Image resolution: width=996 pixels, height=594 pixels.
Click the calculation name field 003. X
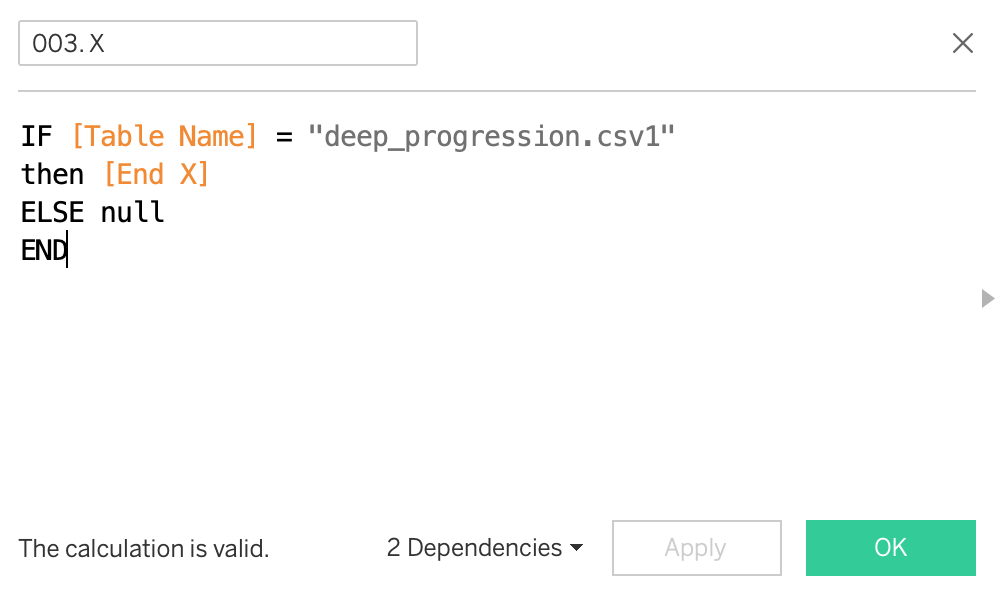pos(217,43)
